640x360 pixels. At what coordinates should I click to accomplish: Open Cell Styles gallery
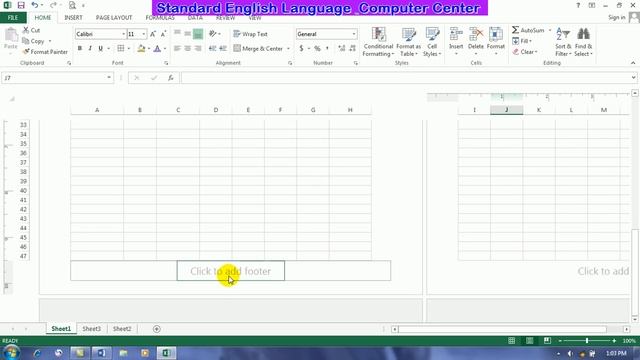point(432,42)
